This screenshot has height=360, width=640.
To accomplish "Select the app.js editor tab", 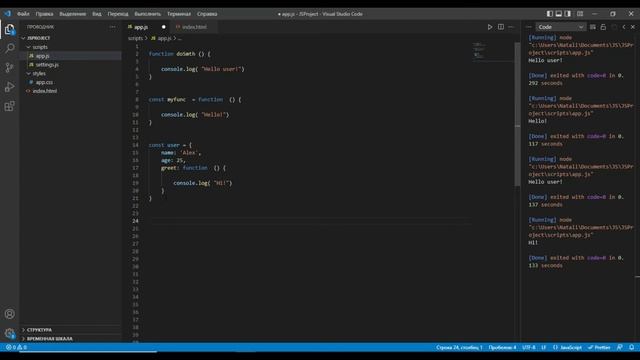I will pos(141,27).
